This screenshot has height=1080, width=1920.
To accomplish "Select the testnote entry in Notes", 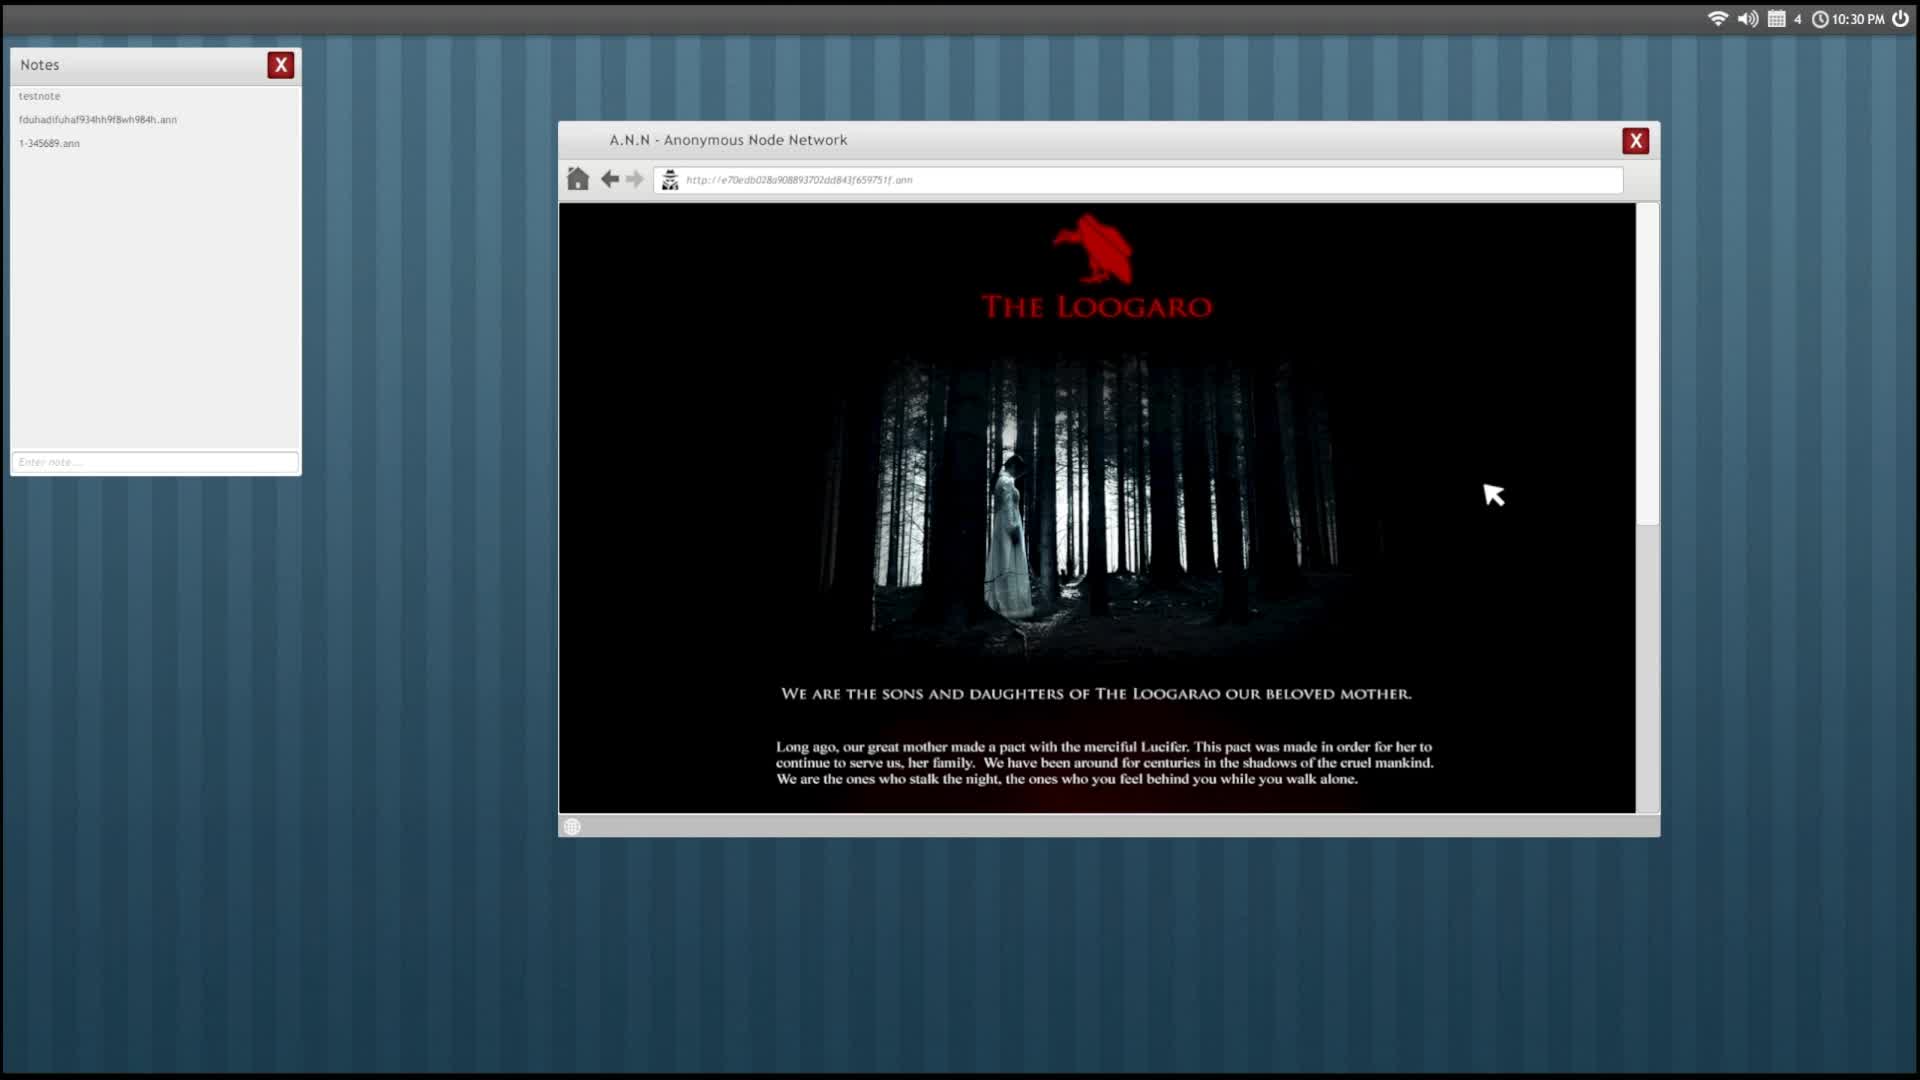I will pos(40,96).
